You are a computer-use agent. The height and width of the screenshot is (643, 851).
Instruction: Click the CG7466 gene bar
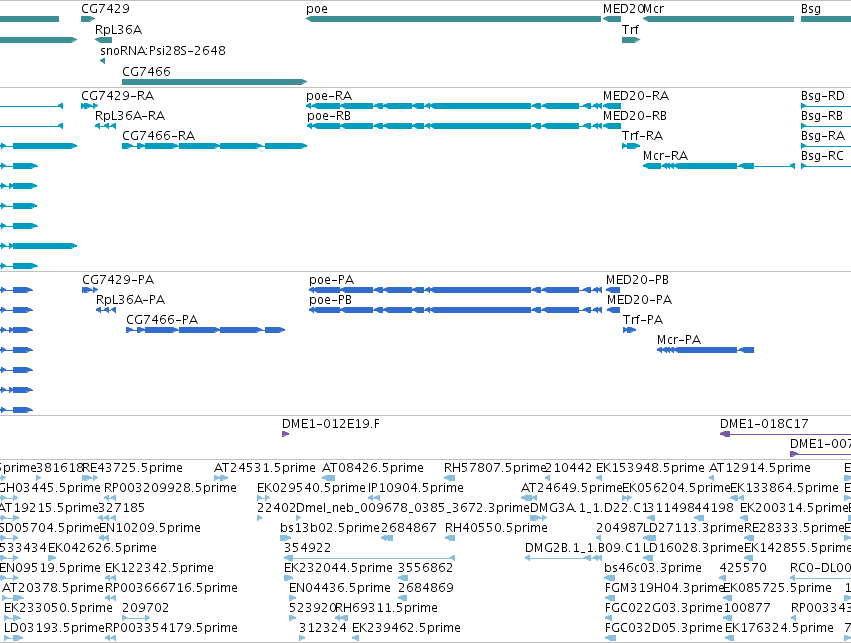214,82
